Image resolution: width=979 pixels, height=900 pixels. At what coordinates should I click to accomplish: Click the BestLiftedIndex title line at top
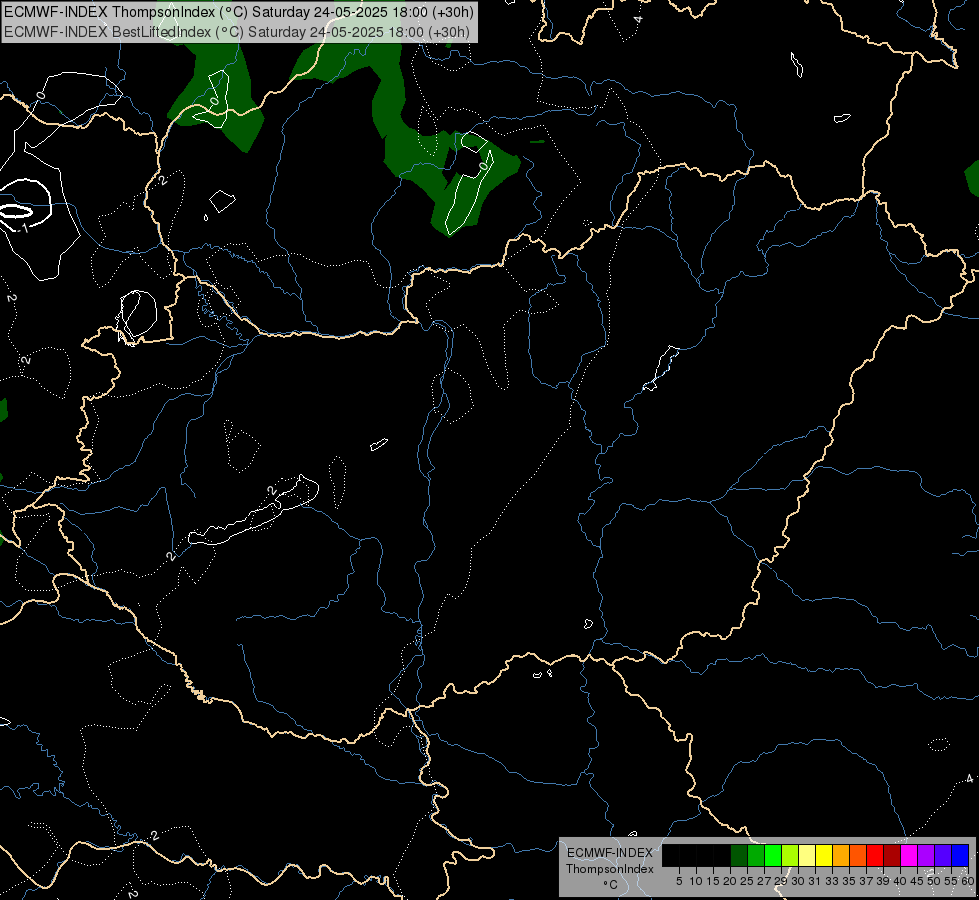[237, 32]
